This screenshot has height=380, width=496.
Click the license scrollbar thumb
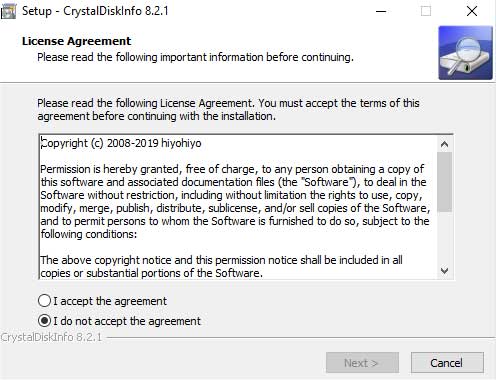click(444, 182)
